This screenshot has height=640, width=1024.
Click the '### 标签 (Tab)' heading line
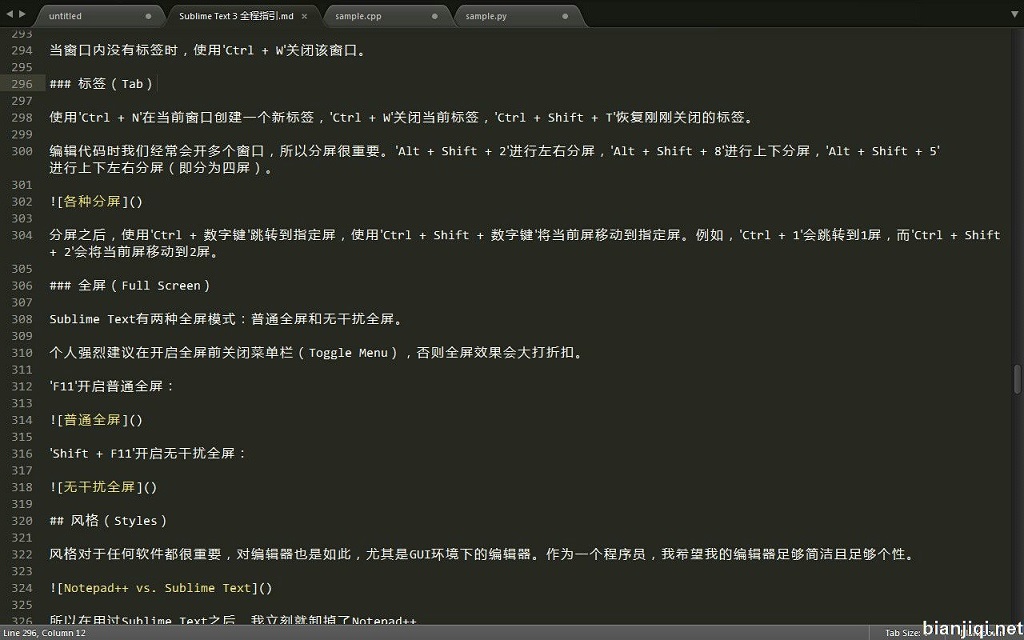pos(101,84)
